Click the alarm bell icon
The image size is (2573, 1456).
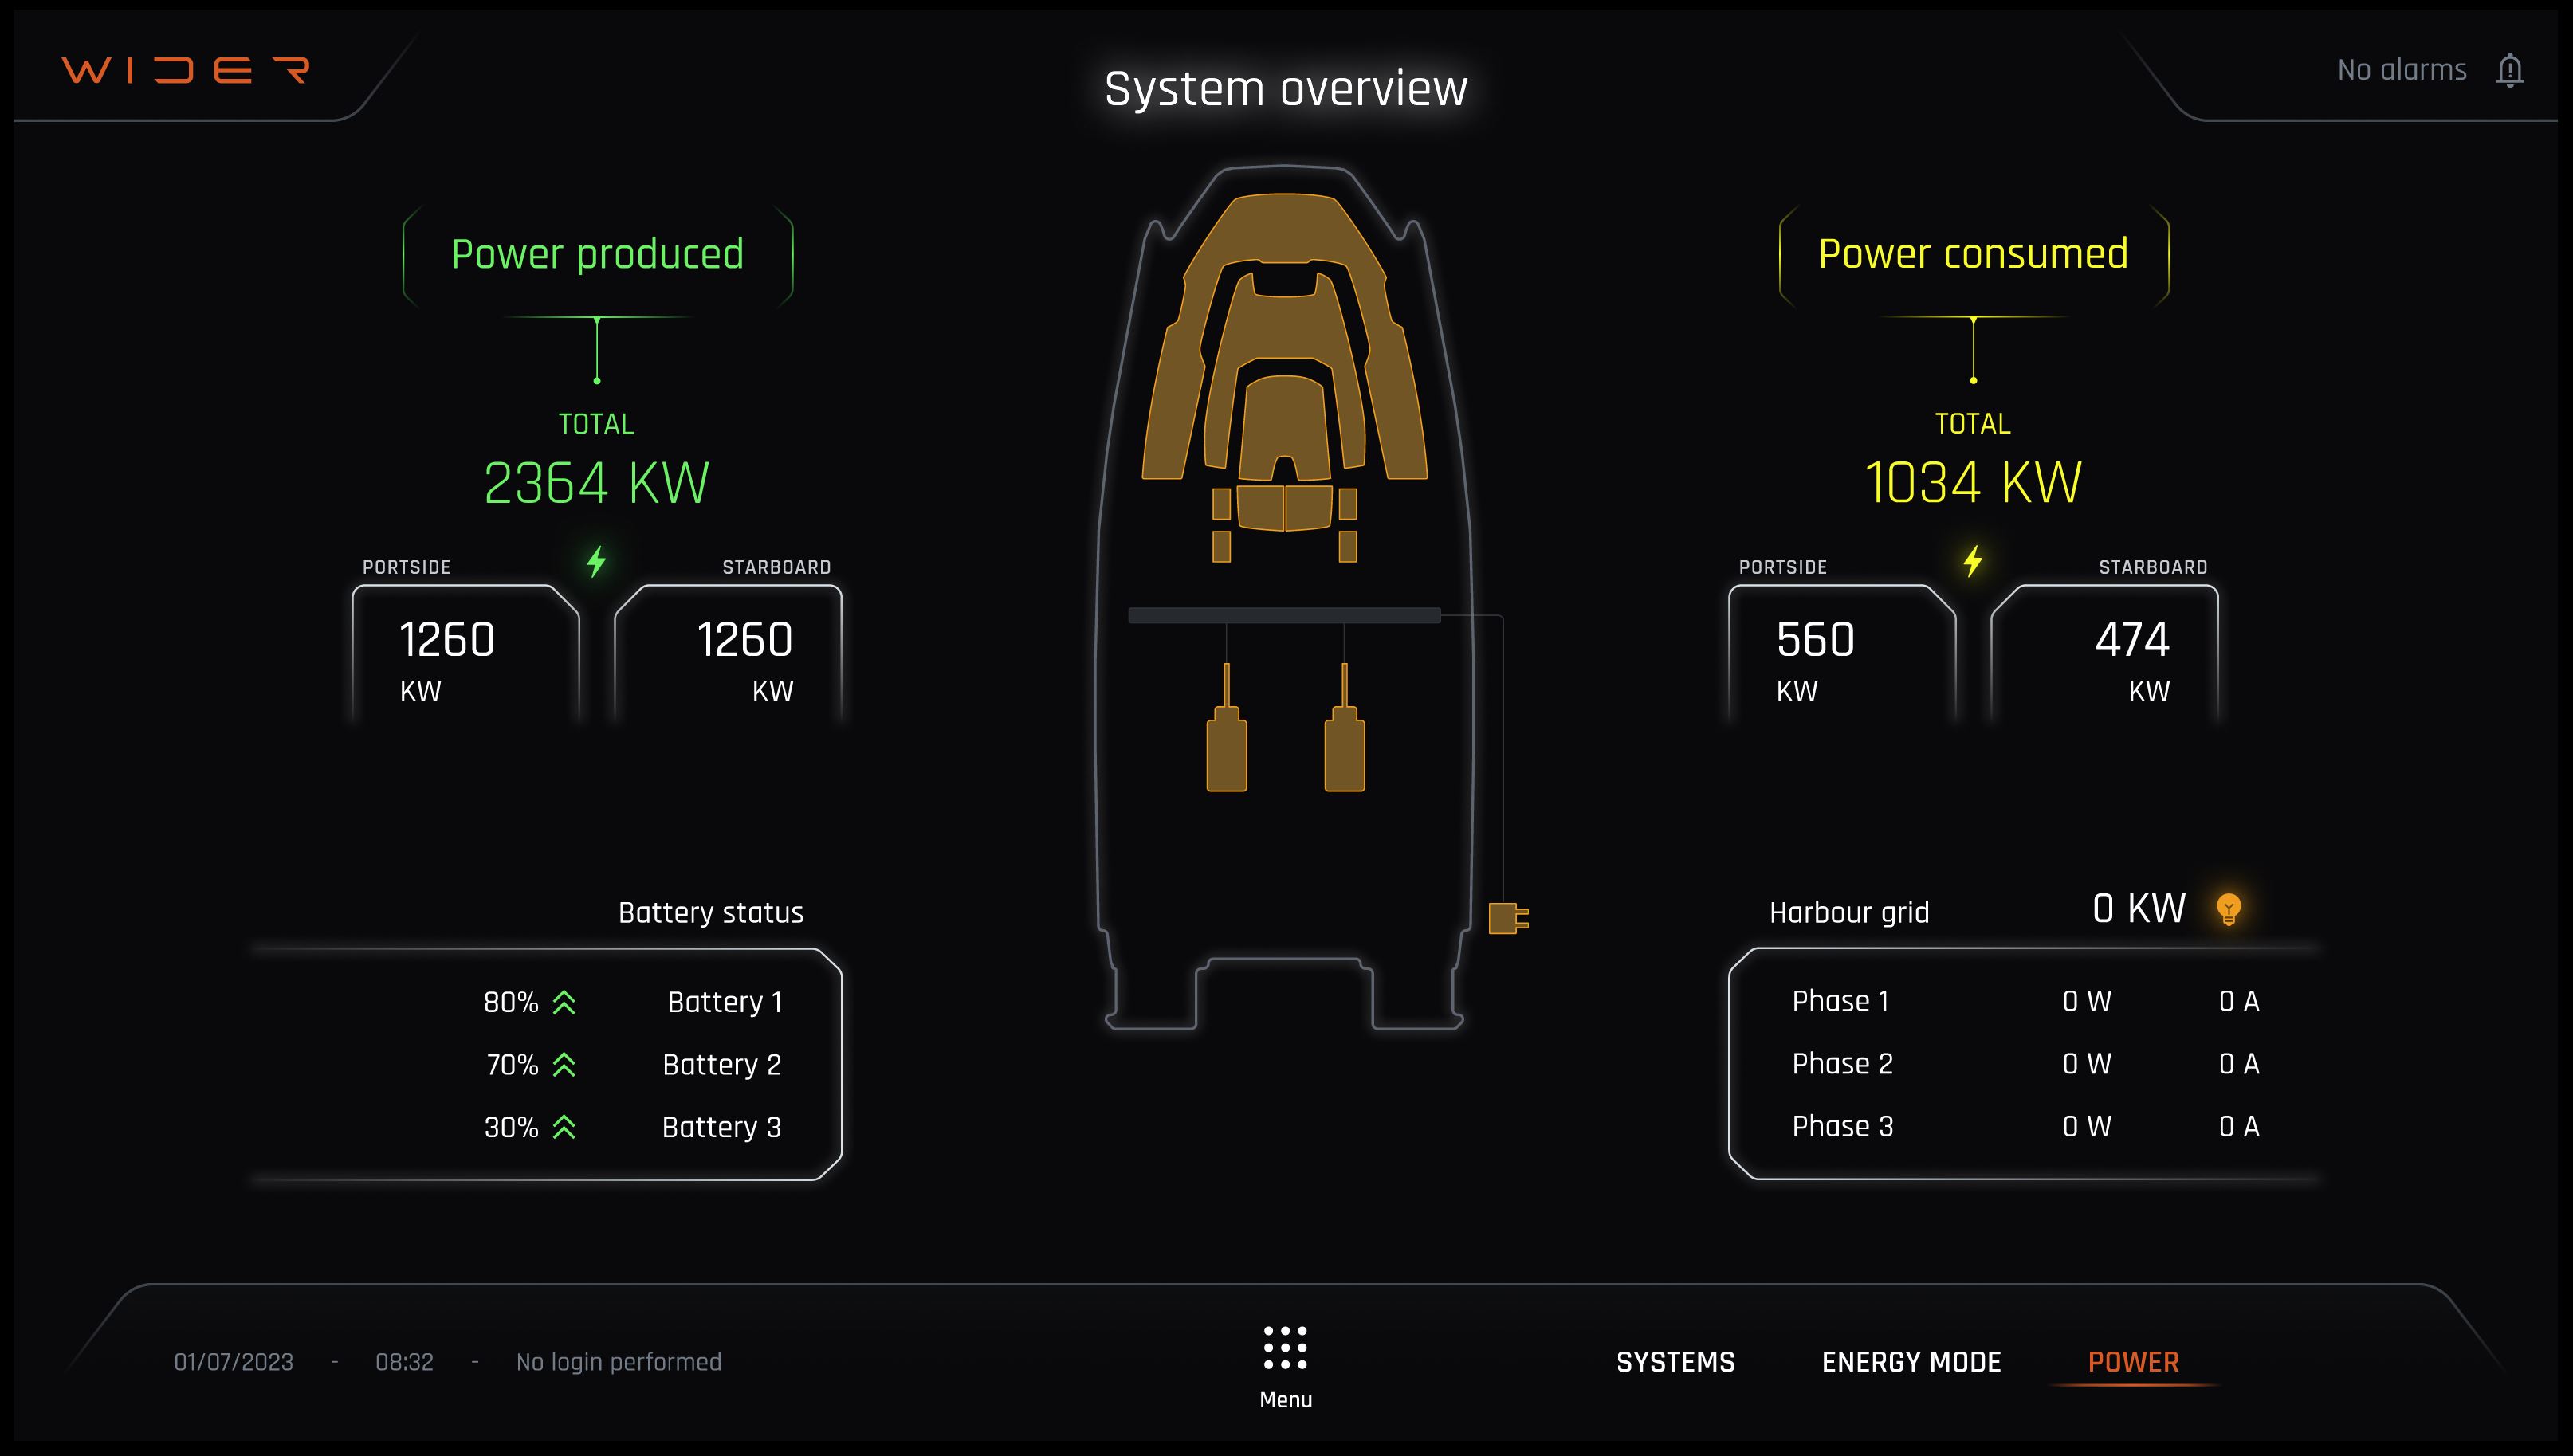point(2509,71)
